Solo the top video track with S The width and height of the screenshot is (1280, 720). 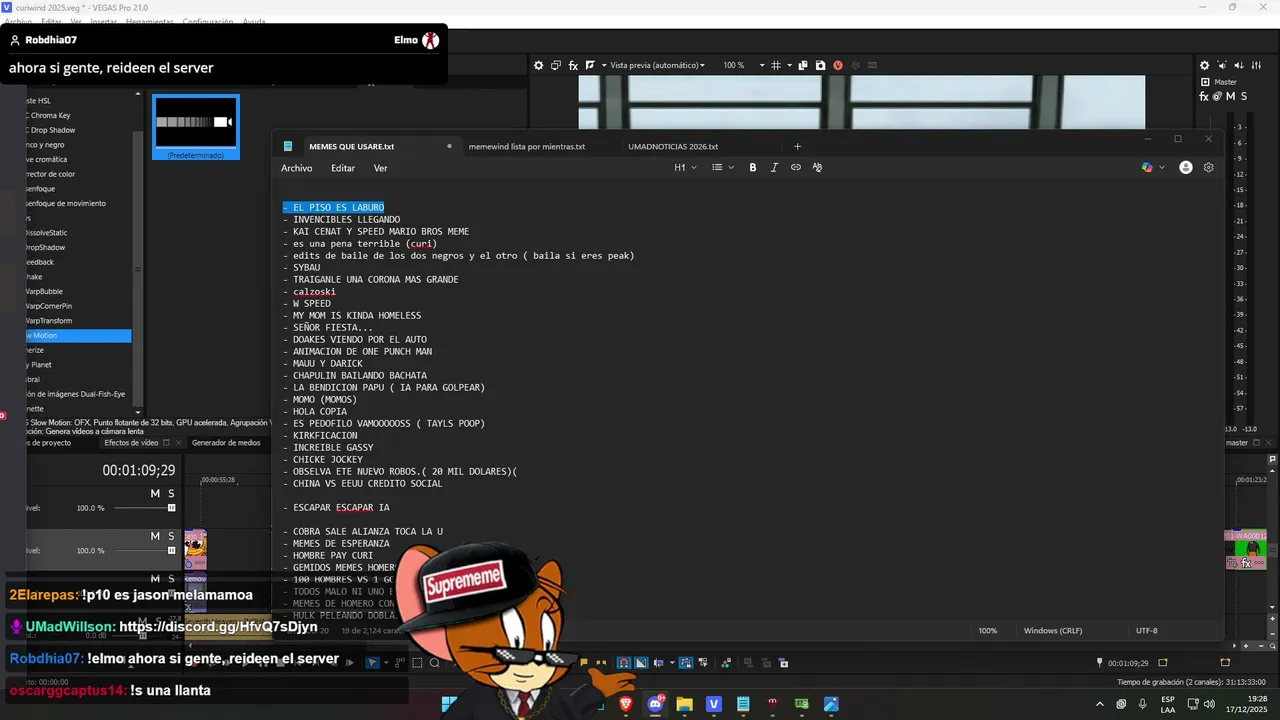click(x=171, y=494)
